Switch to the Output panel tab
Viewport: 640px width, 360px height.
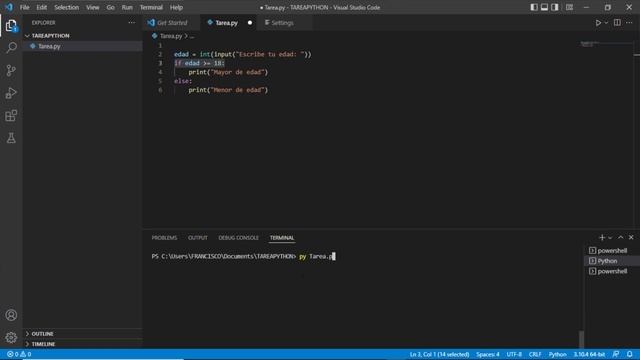198,238
